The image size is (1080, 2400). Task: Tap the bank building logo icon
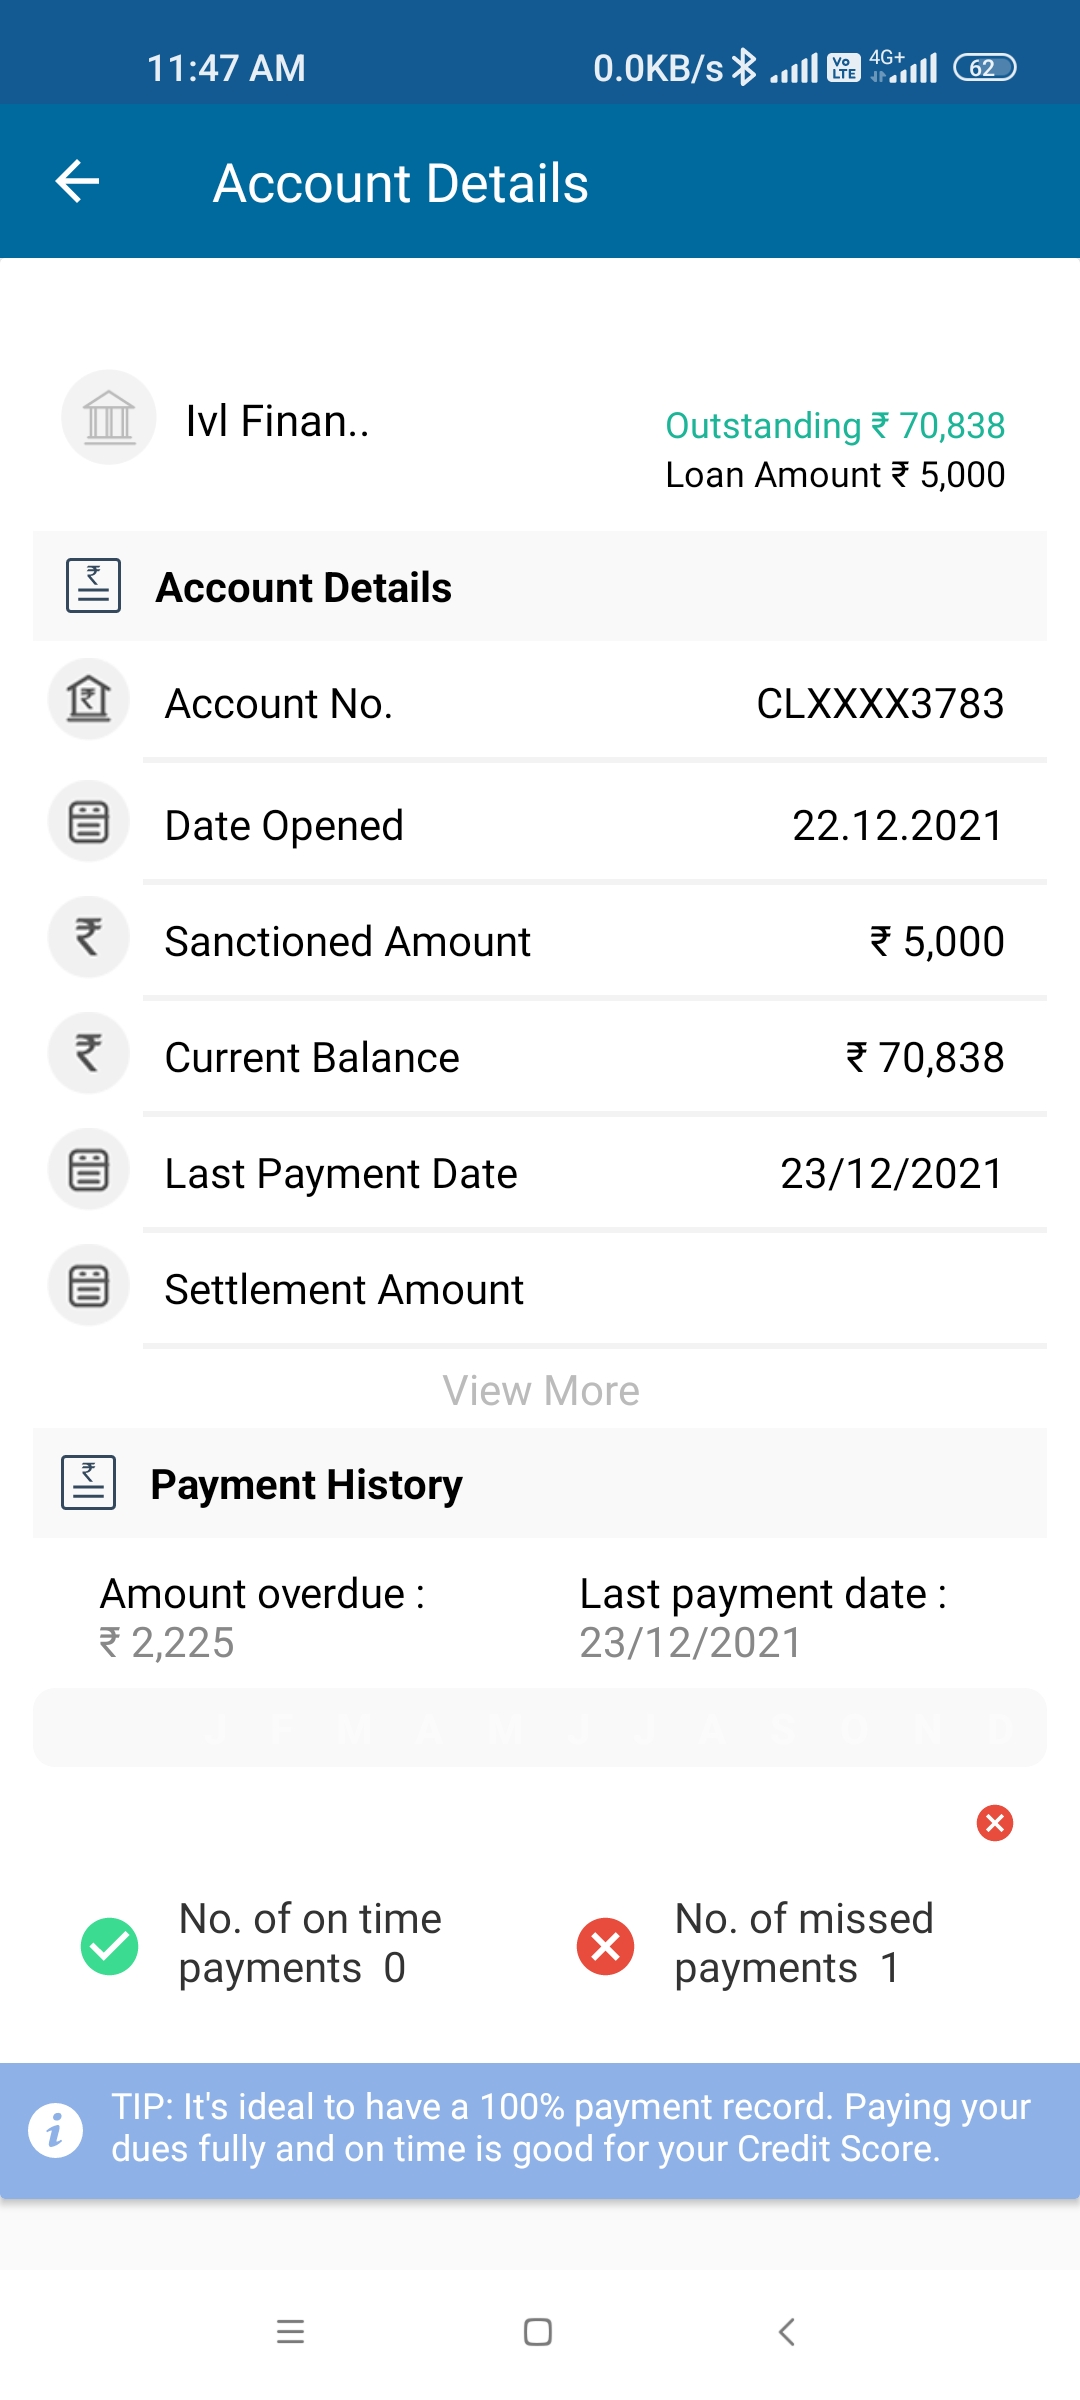109,417
